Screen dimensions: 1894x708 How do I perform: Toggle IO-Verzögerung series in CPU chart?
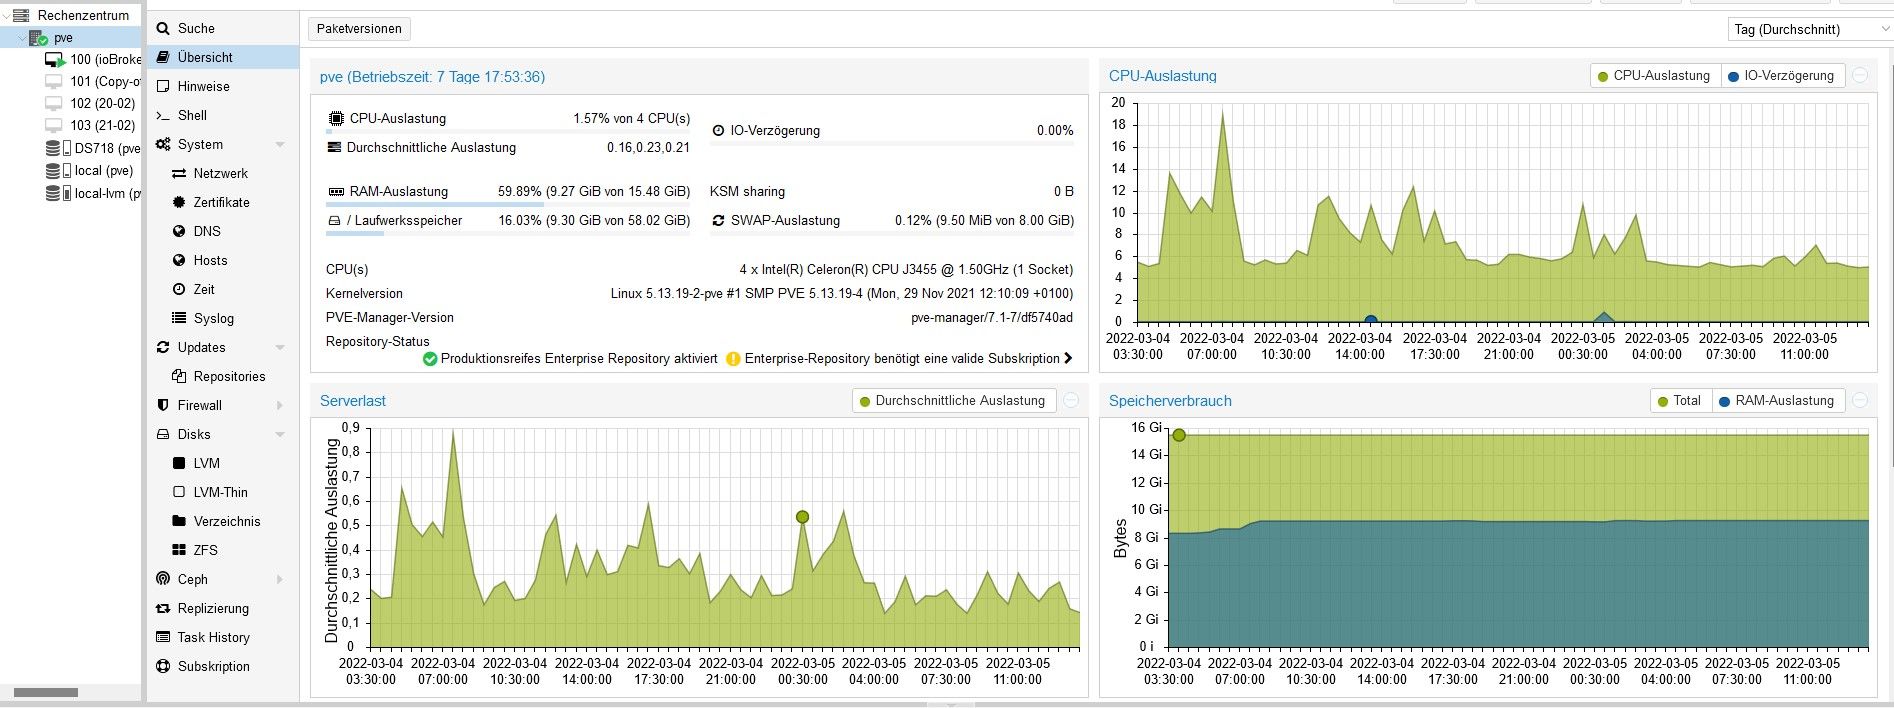(1780, 76)
